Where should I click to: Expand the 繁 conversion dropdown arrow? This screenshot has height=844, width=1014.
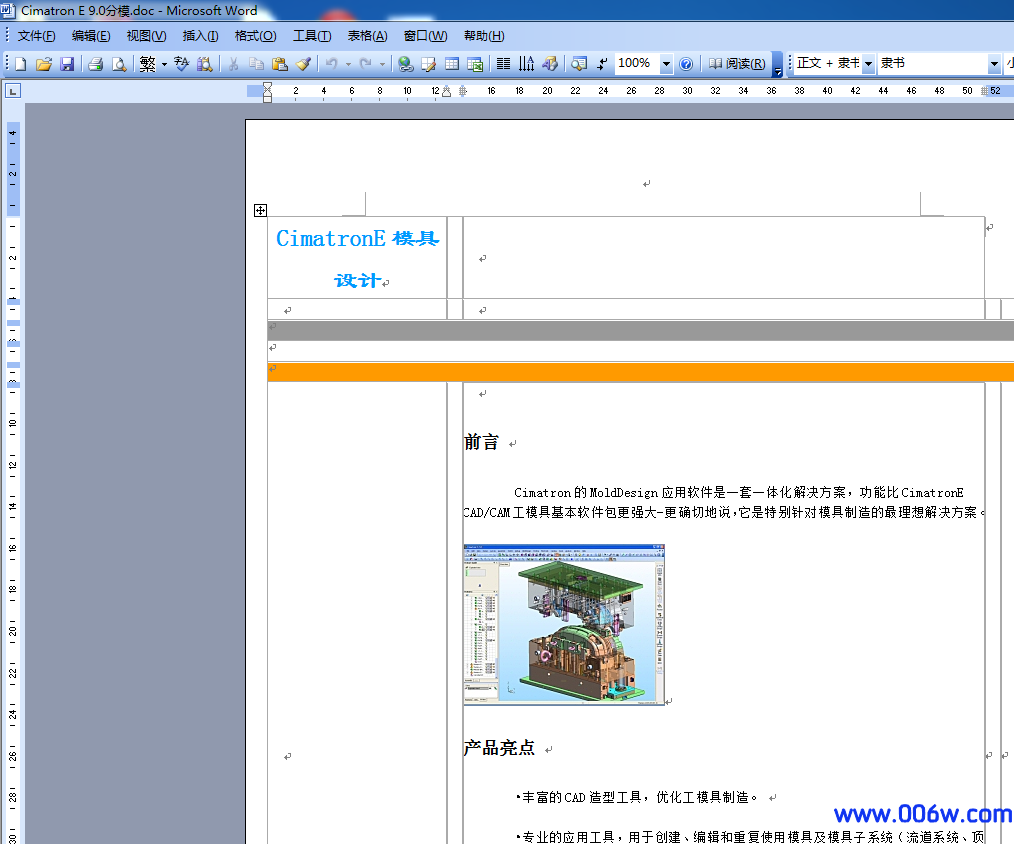(x=164, y=64)
